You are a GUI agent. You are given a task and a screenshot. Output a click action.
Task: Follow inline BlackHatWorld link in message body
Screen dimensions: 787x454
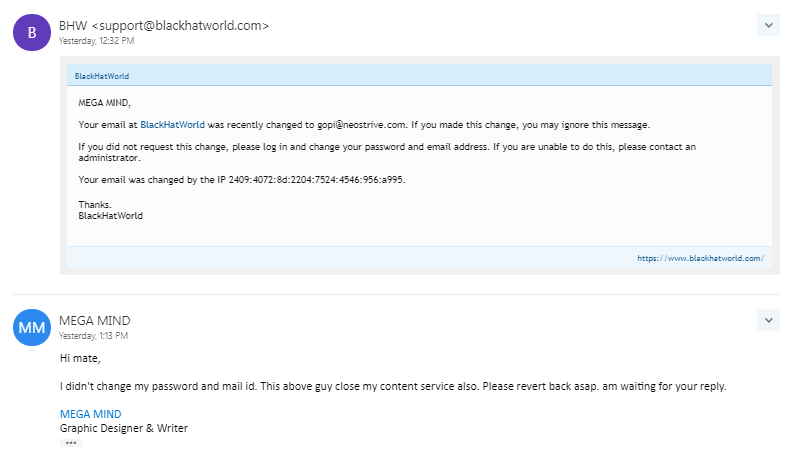point(172,125)
